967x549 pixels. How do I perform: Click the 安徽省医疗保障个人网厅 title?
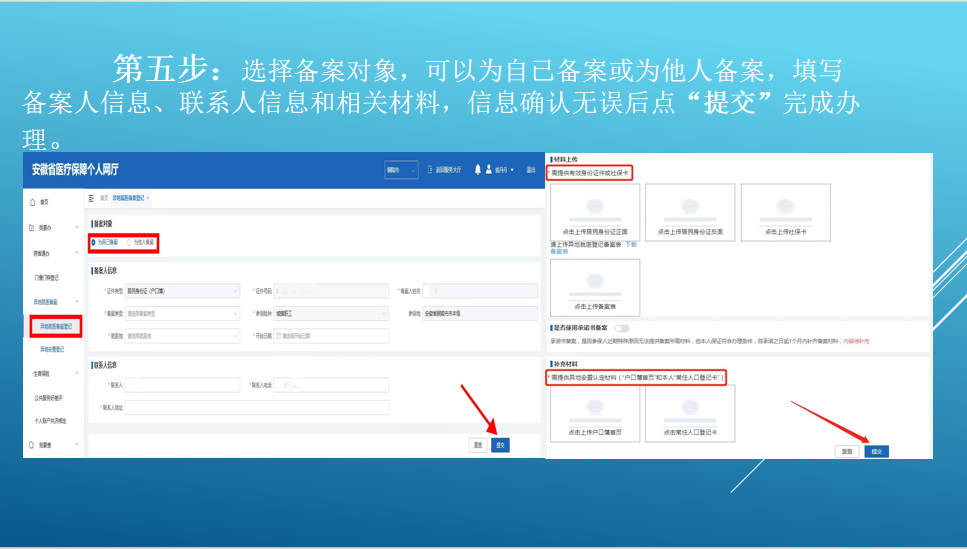coord(75,170)
